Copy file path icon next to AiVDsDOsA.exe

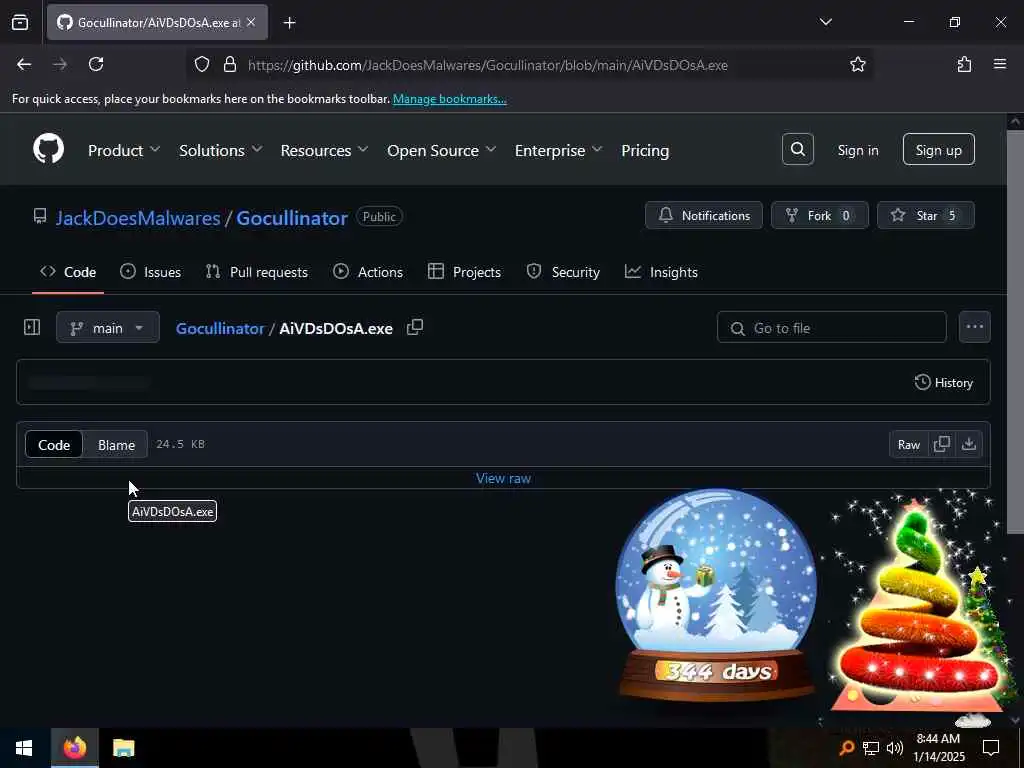415,327
